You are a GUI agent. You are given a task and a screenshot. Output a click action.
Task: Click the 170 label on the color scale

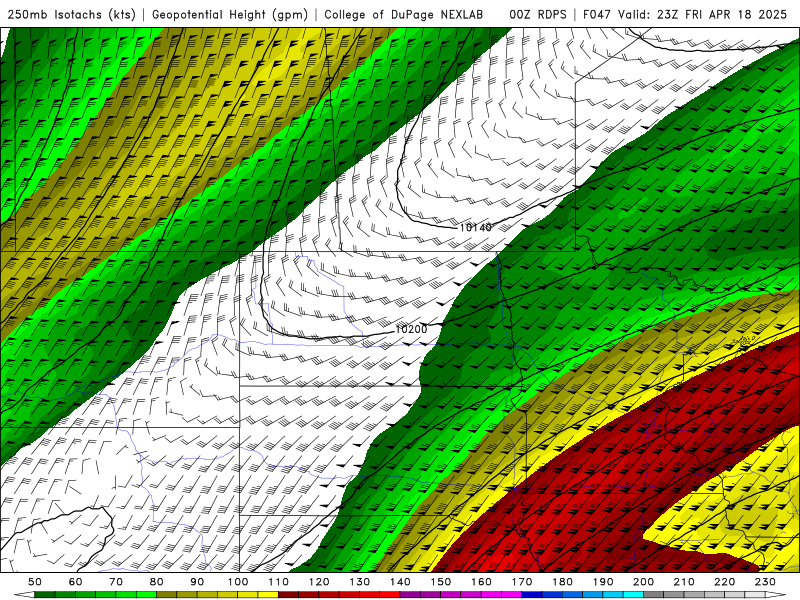coord(522,582)
